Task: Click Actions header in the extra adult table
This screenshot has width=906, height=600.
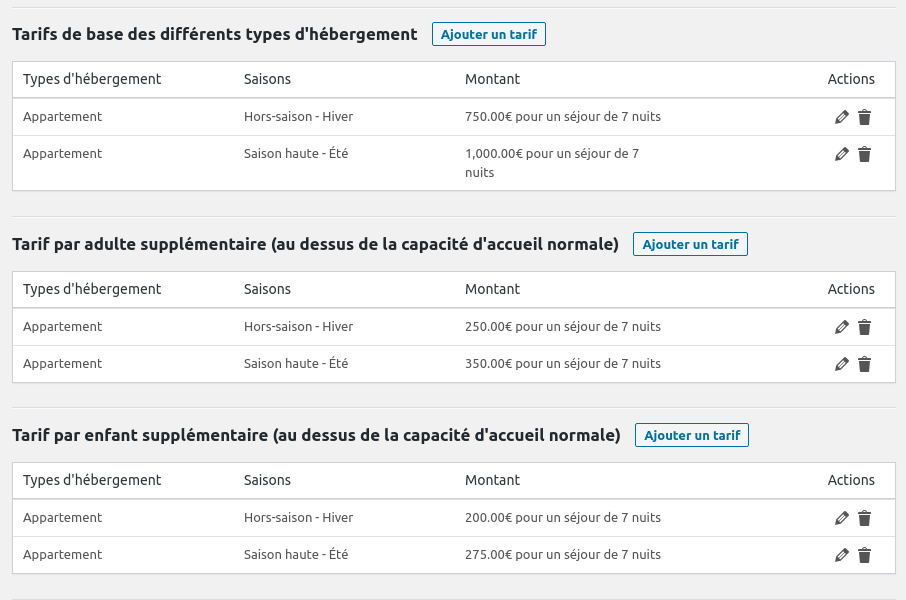Action: (x=850, y=289)
